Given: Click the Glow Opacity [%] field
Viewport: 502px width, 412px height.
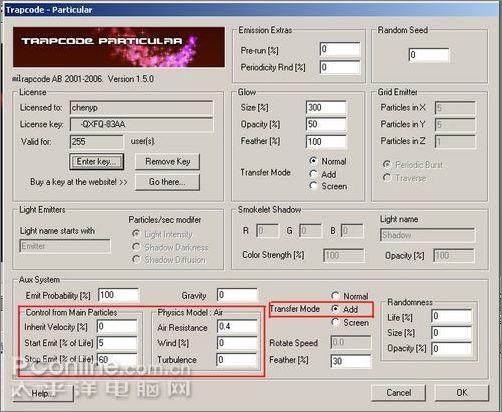Looking at the screenshot, I should (x=326, y=124).
